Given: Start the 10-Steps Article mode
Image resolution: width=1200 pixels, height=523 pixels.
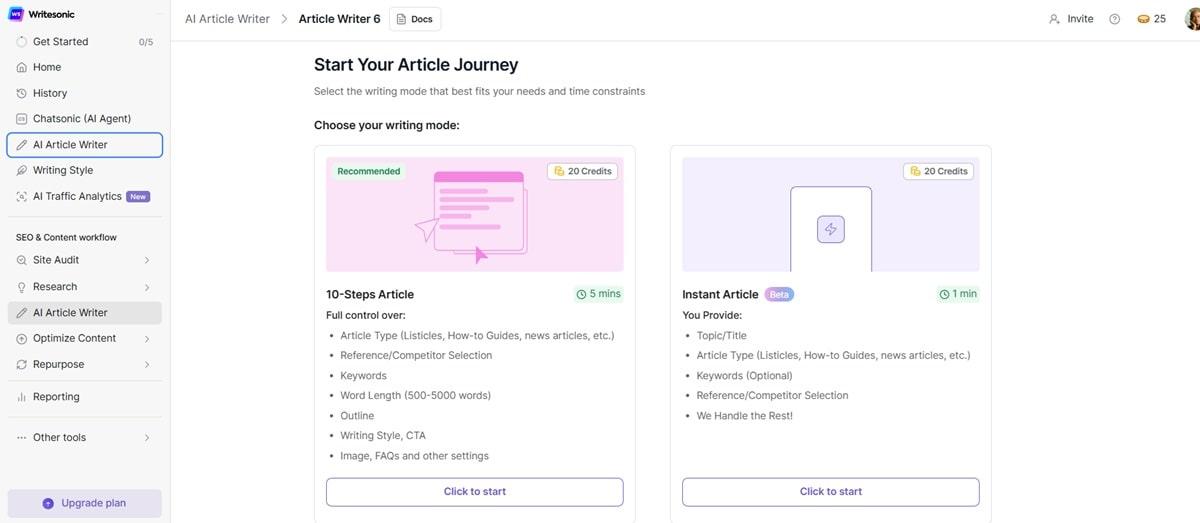Looking at the screenshot, I should 475,492.
